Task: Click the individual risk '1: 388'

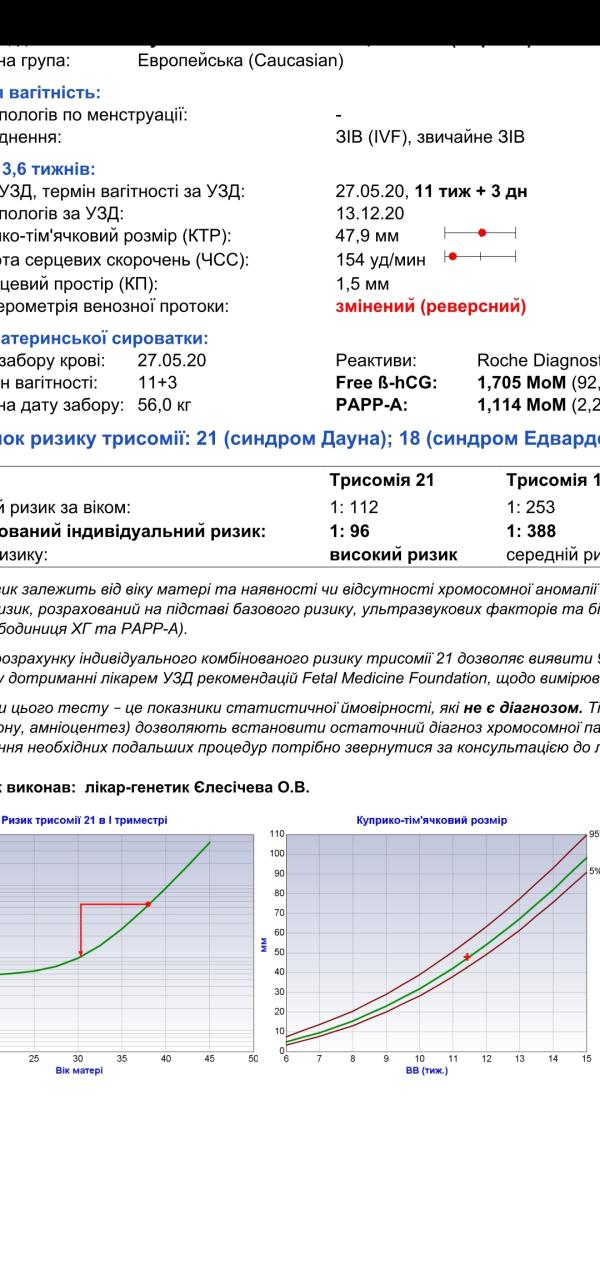Action: [x=531, y=531]
